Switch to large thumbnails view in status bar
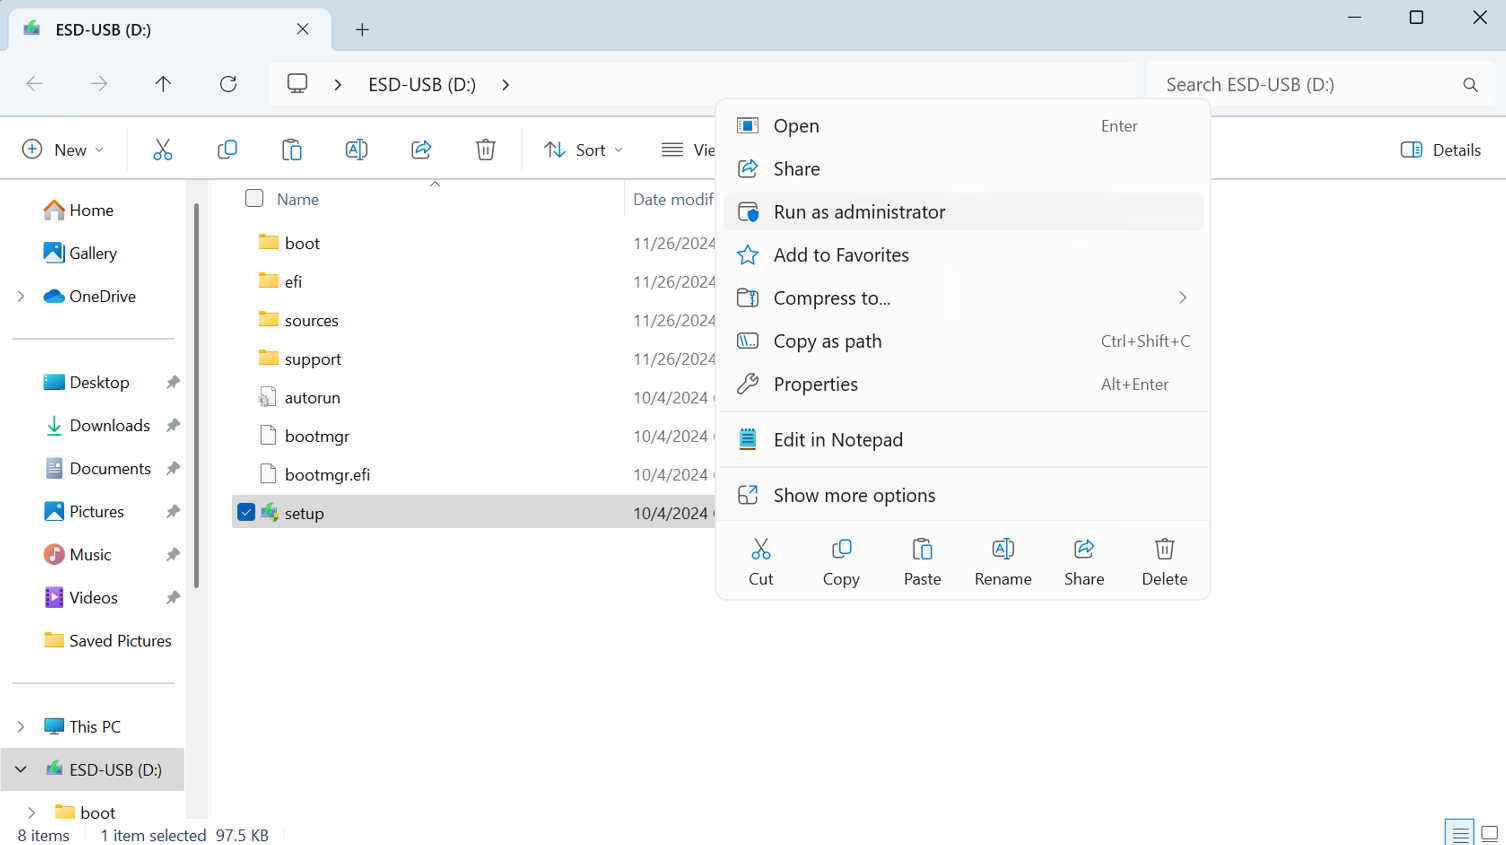 tap(1489, 833)
